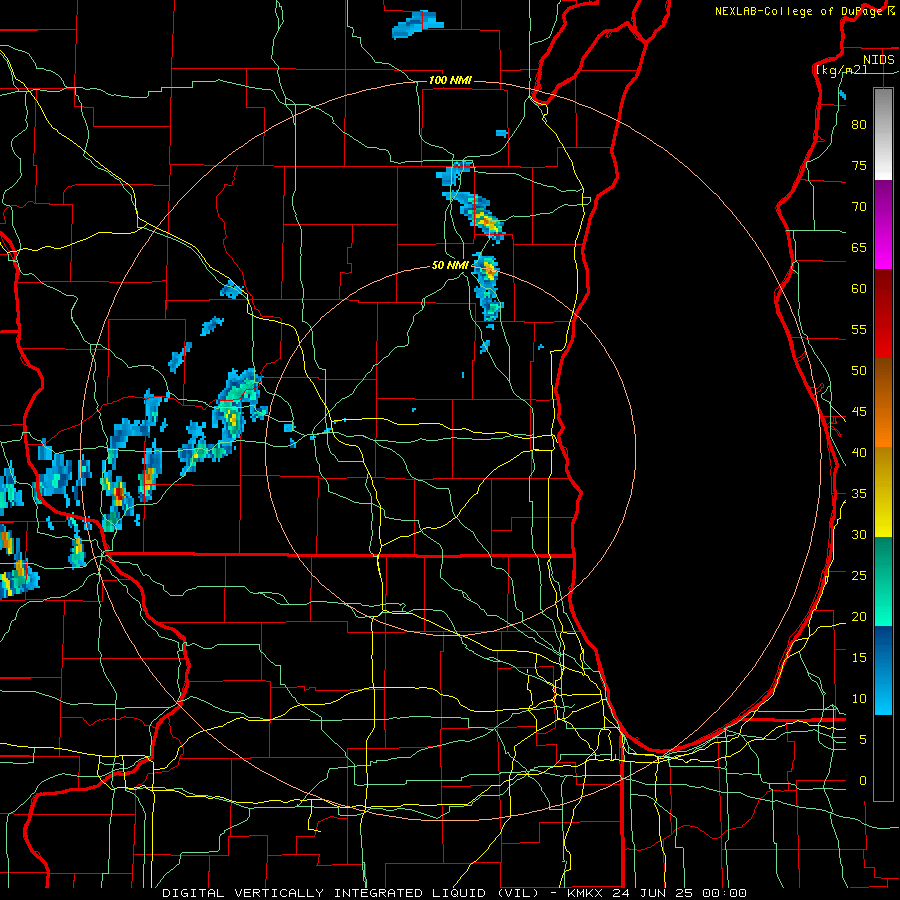
Task: Click the 00:00 time stamp in caption
Action: point(724,893)
